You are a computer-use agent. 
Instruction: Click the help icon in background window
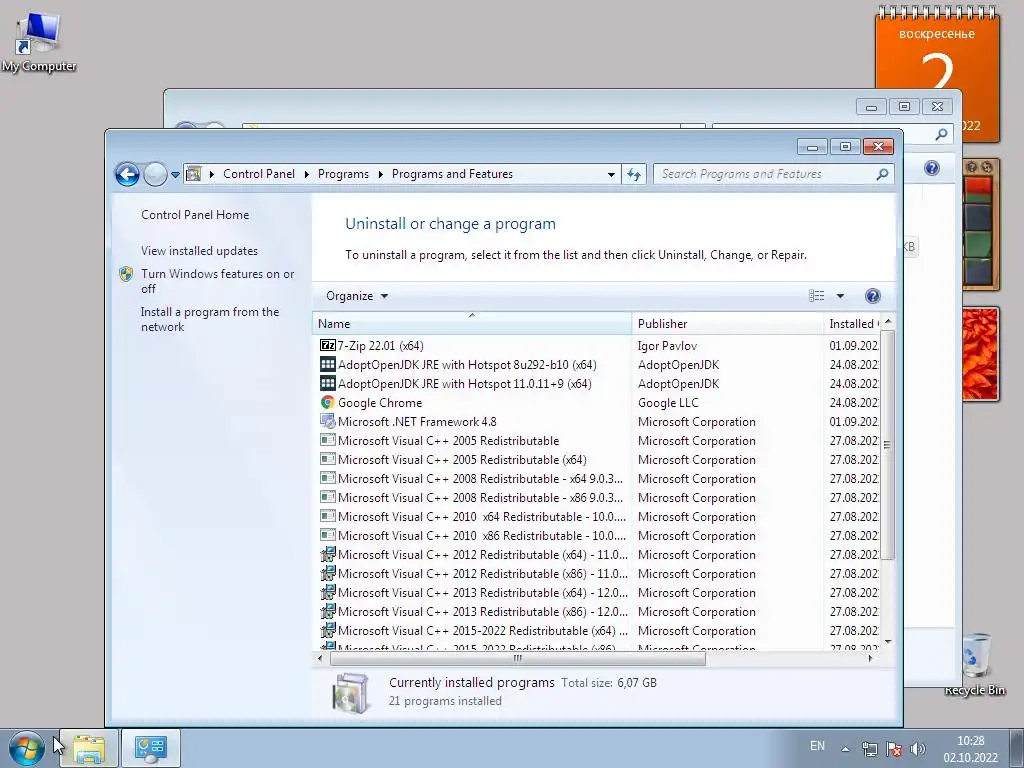click(932, 168)
